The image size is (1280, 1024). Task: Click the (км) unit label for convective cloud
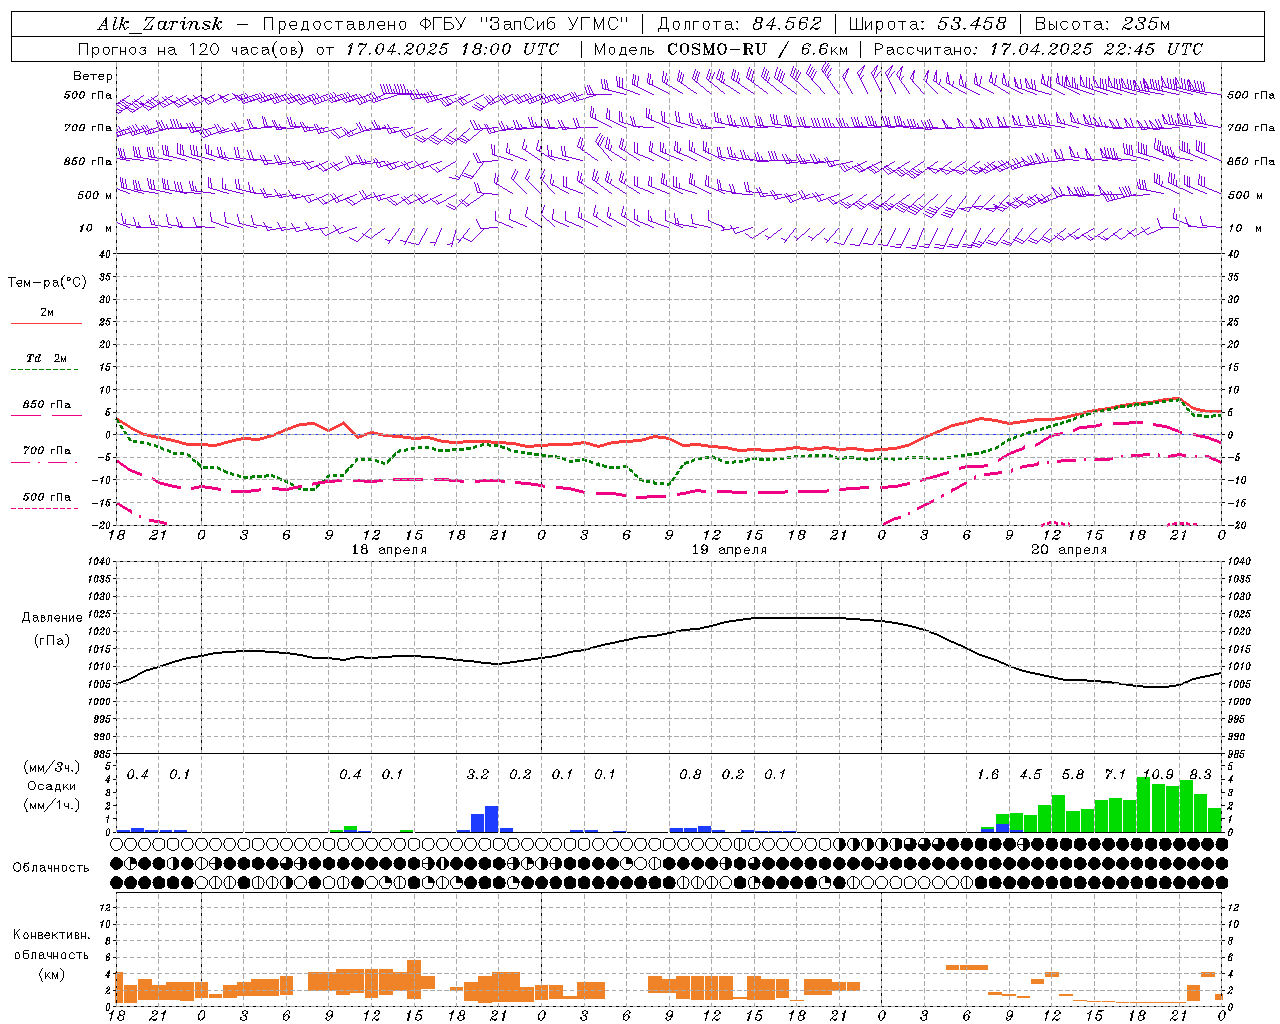click(51, 973)
